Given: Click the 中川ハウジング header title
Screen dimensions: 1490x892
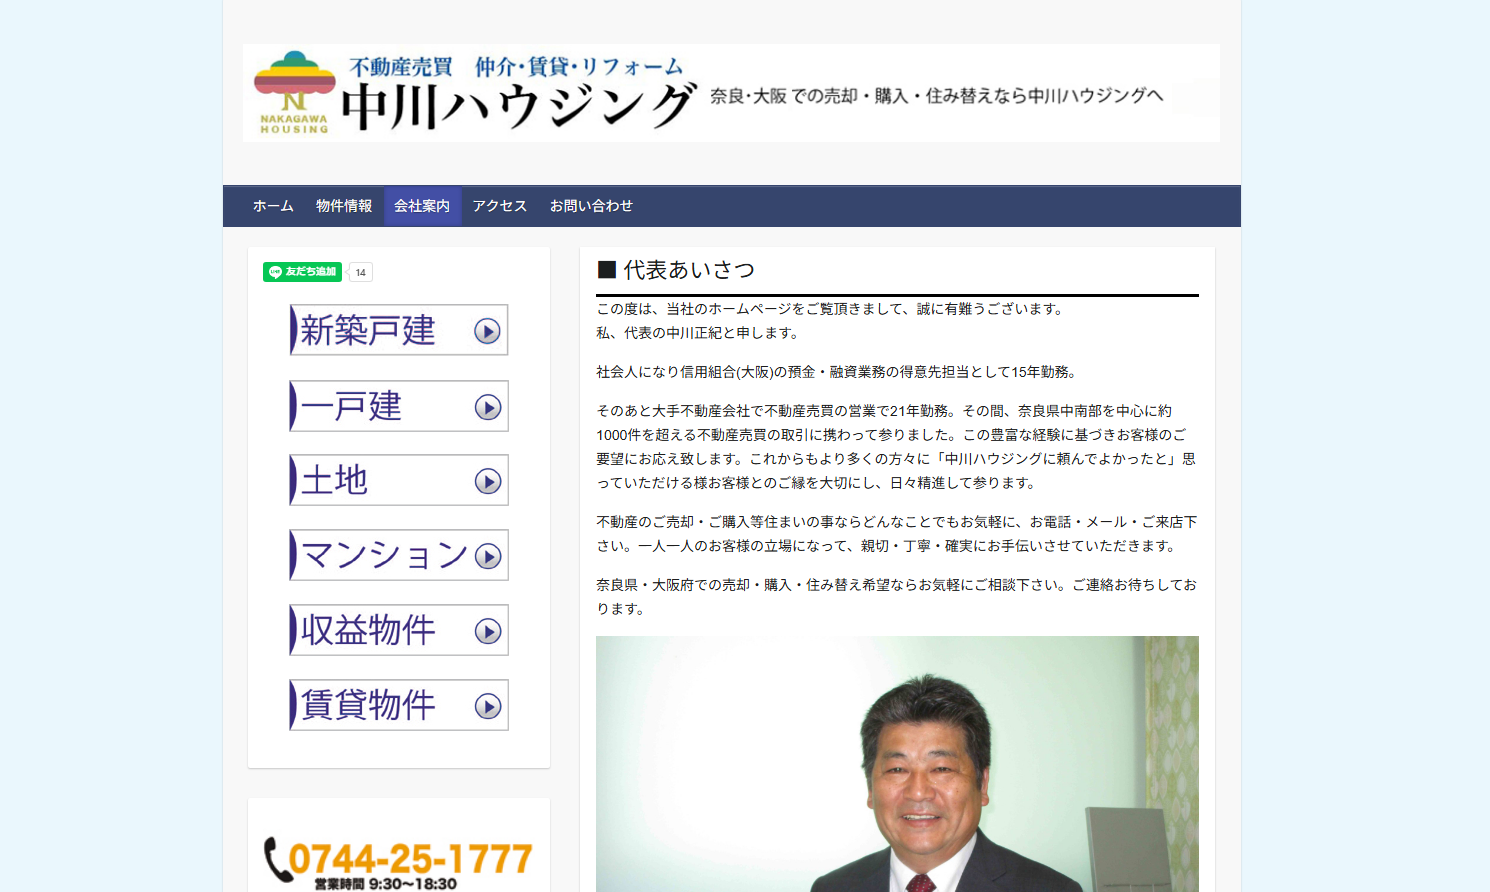Looking at the screenshot, I should (x=518, y=106).
